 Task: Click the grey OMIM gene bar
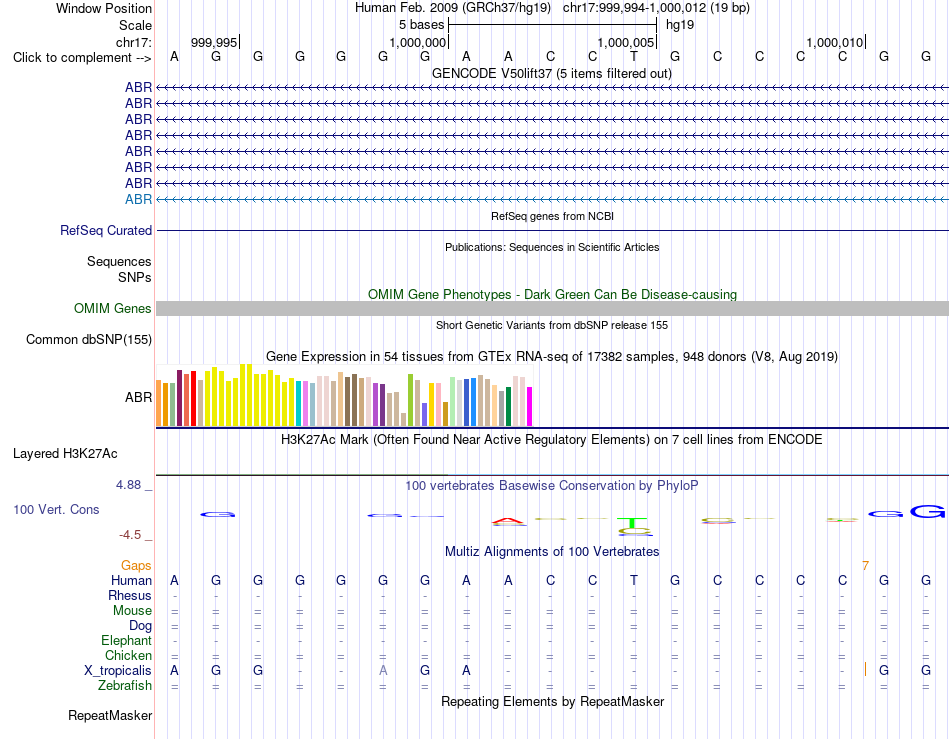pyautogui.click(x=552, y=308)
